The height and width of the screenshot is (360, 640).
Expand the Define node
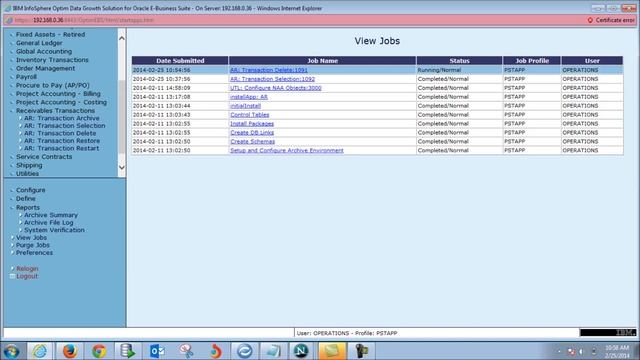26,199
